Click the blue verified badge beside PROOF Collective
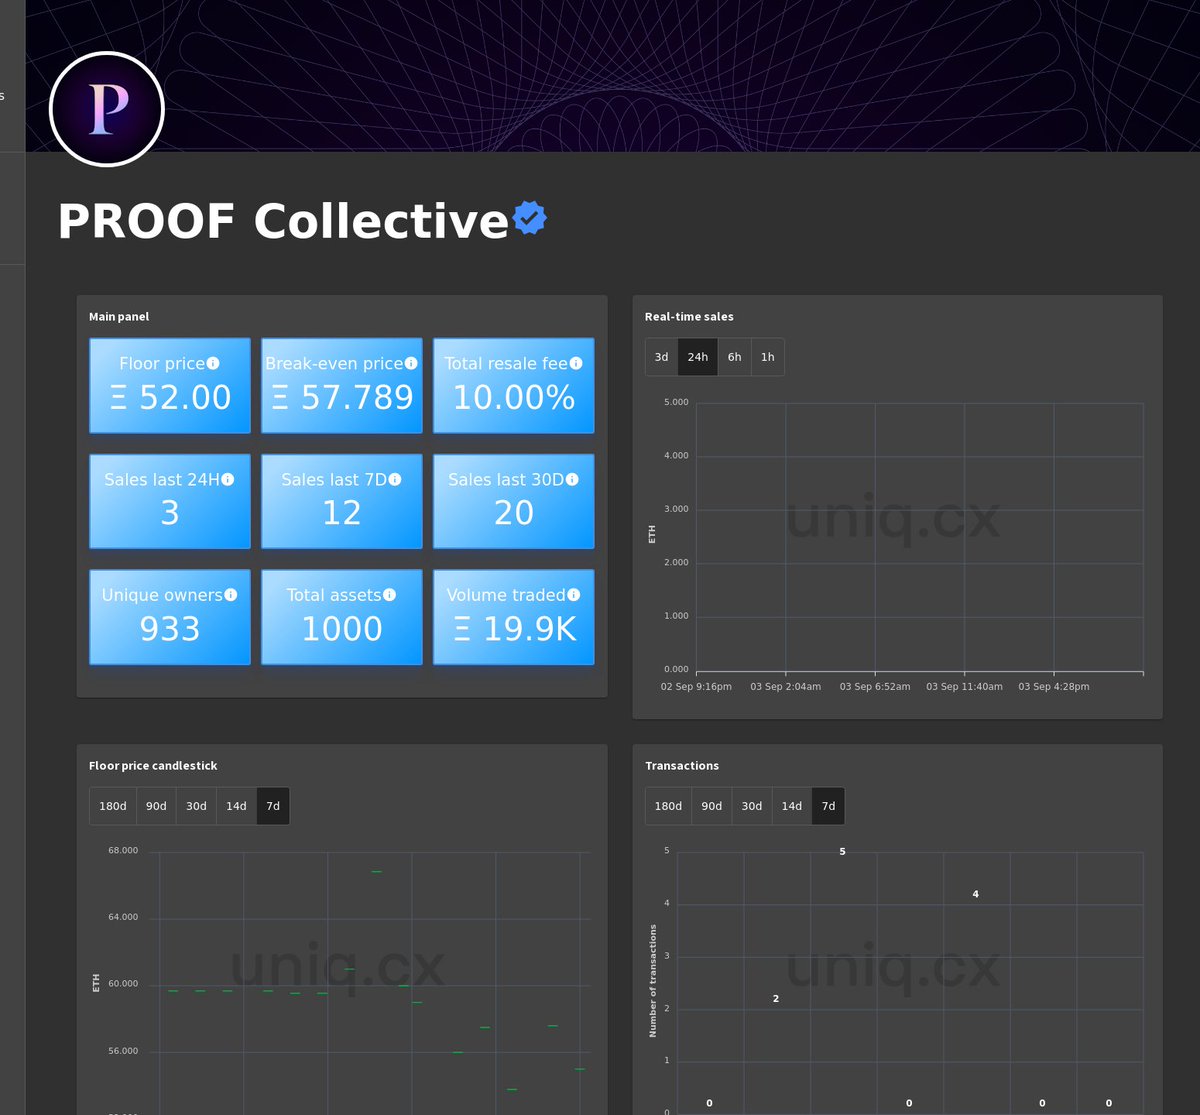 point(530,218)
